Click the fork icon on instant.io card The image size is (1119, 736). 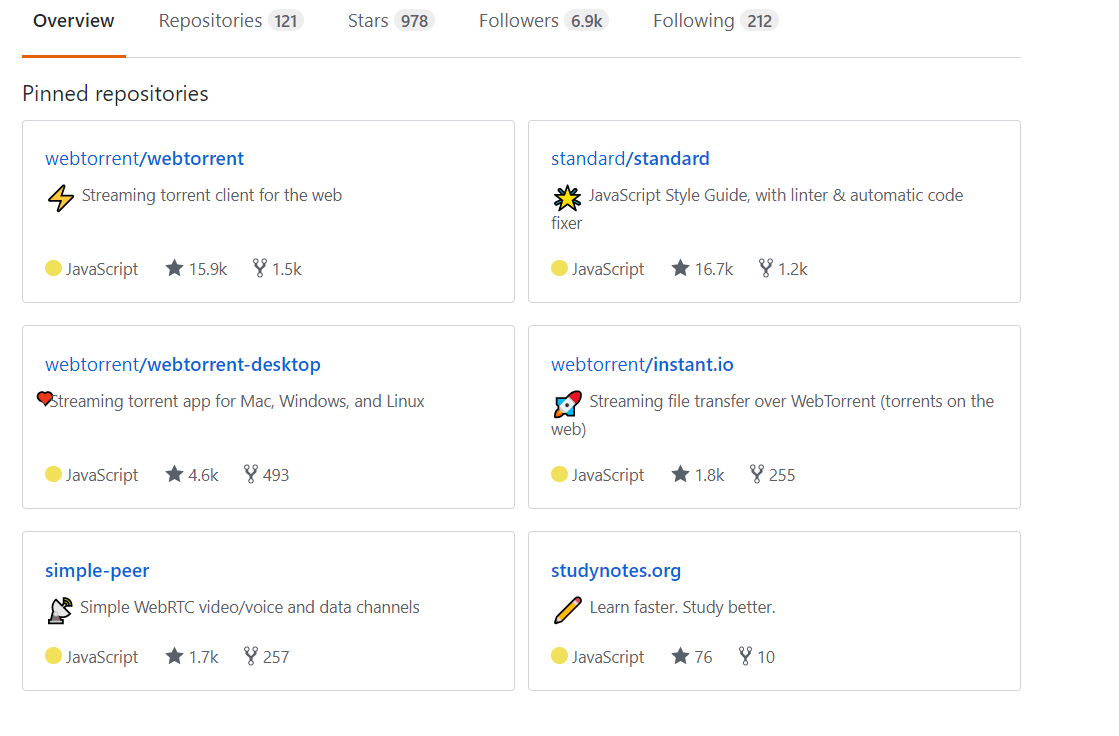(x=756, y=474)
